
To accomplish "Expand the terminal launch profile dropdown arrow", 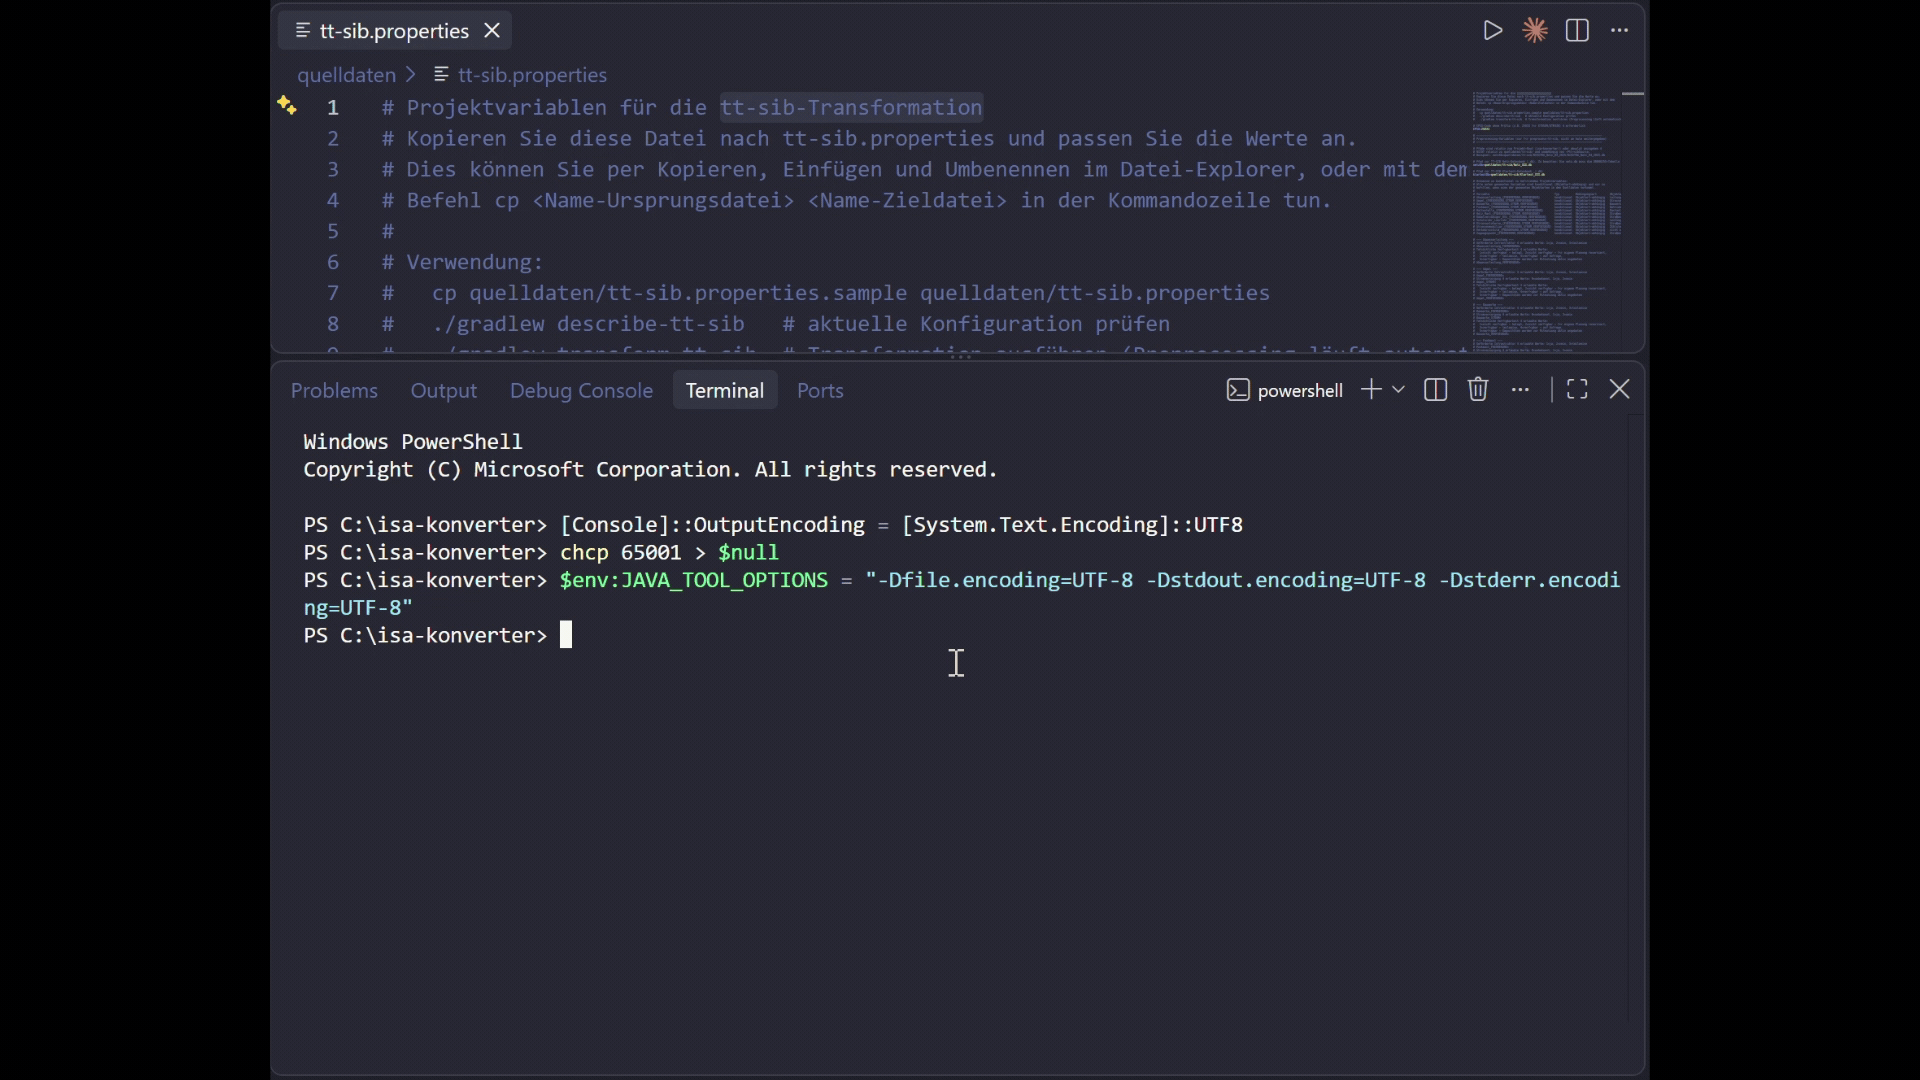I will tap(1399, 390).
